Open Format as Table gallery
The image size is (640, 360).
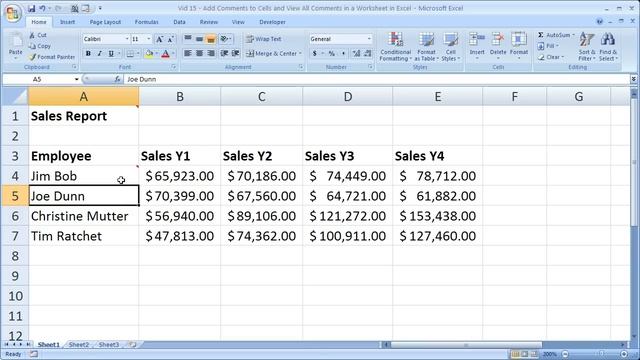pyautogui.click(x=427, y=47)
